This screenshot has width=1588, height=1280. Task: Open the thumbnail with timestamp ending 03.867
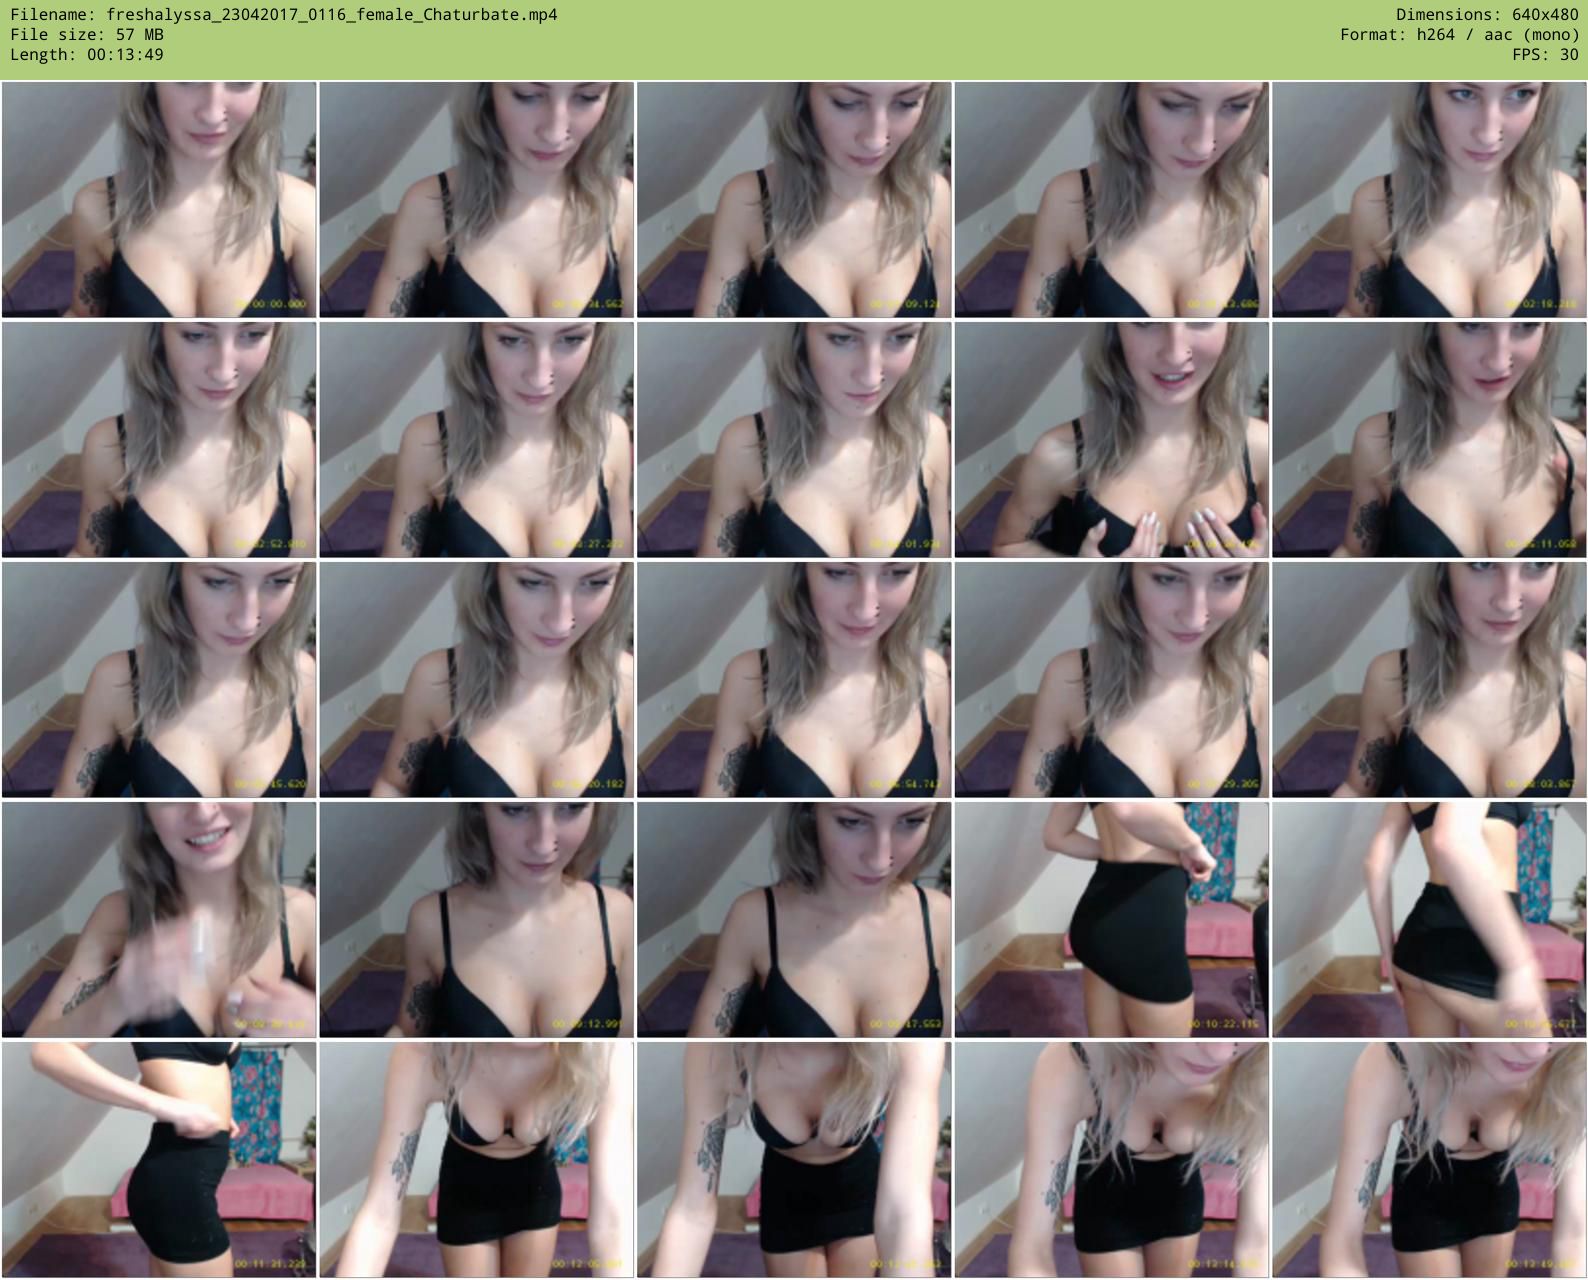coord(1429,680)
